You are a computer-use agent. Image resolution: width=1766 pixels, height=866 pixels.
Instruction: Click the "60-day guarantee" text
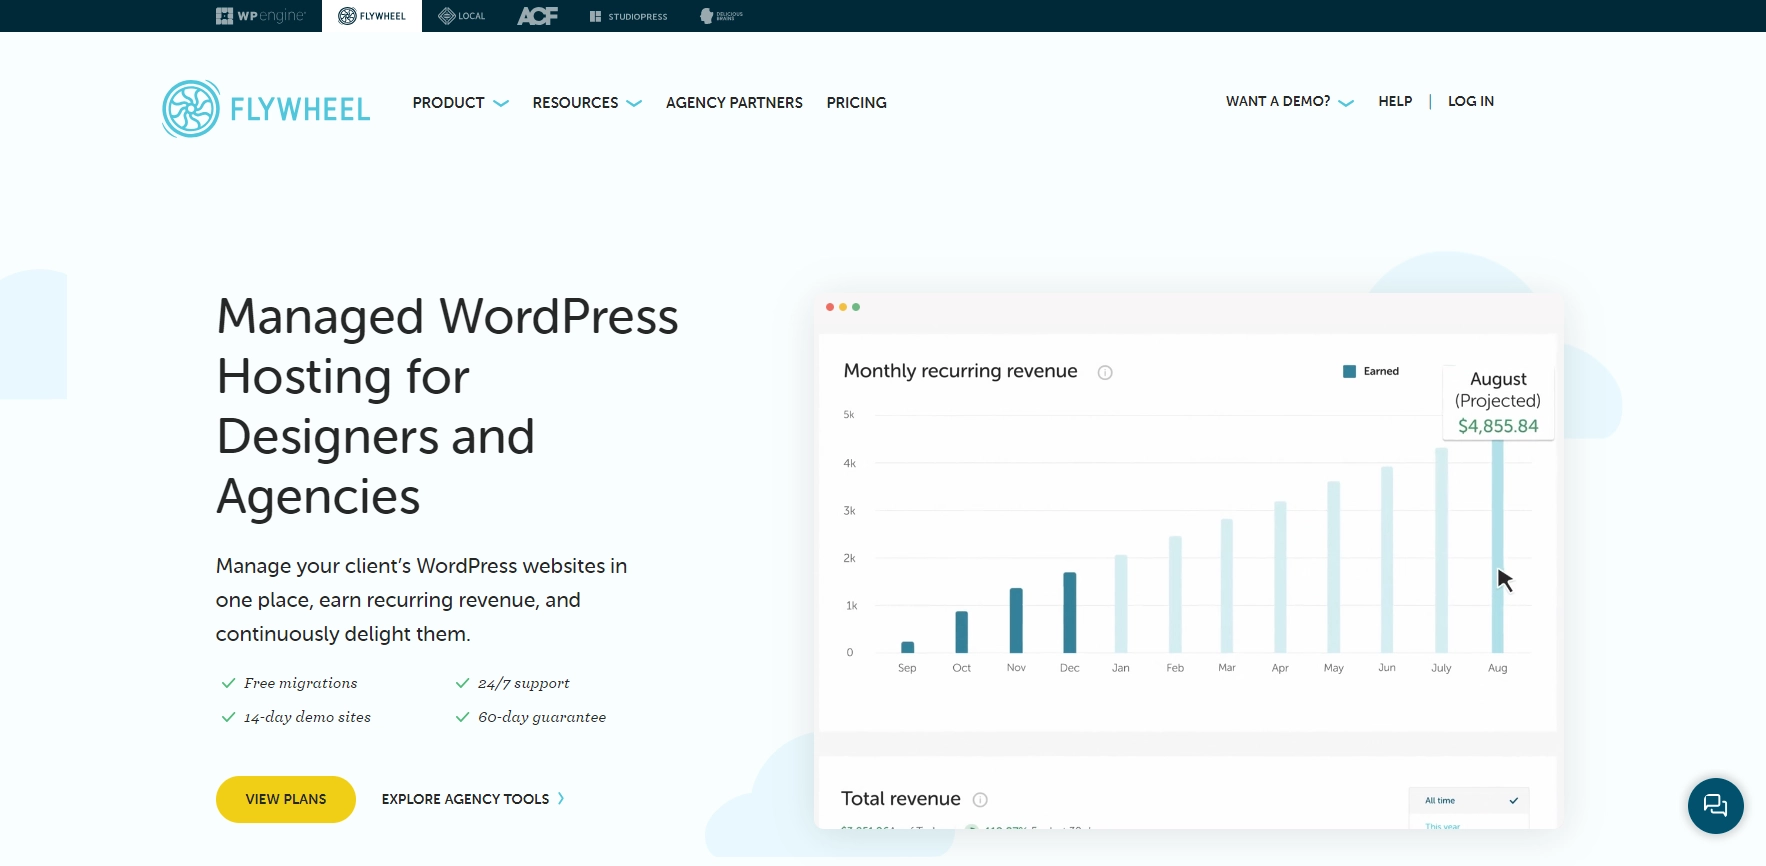point(542,717)
